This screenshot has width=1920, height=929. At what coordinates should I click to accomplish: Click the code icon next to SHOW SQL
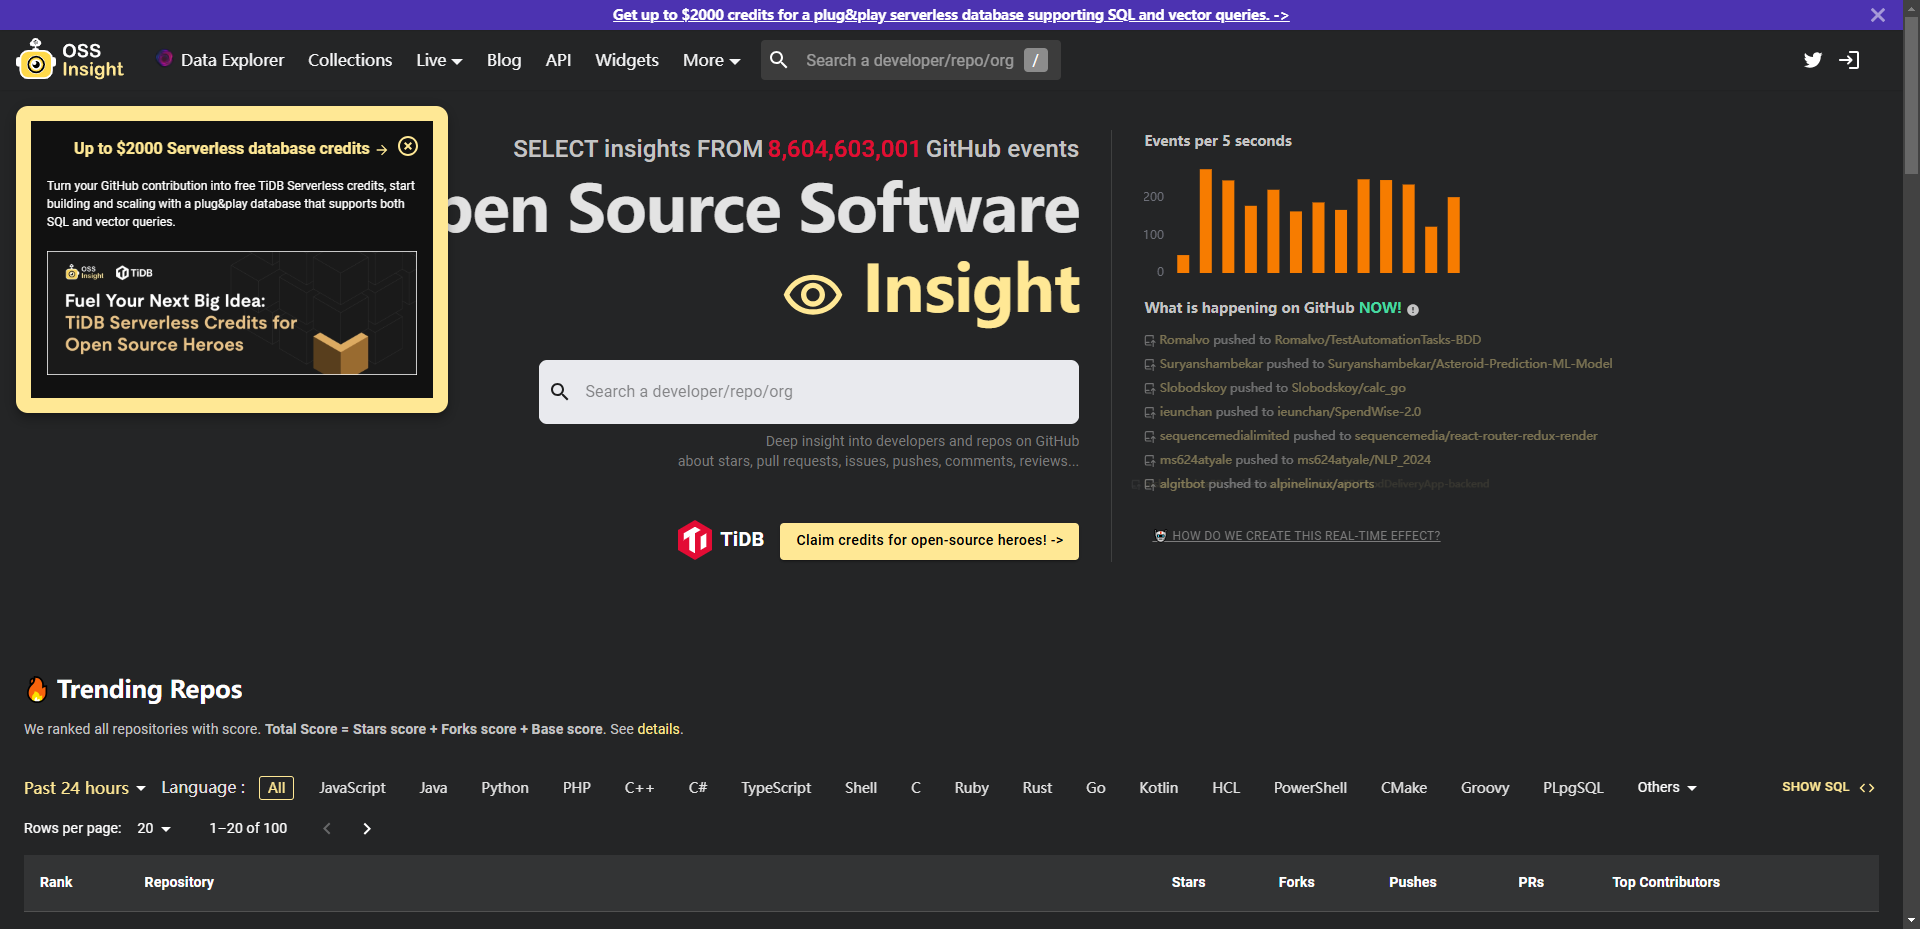tap(1868, 788)
